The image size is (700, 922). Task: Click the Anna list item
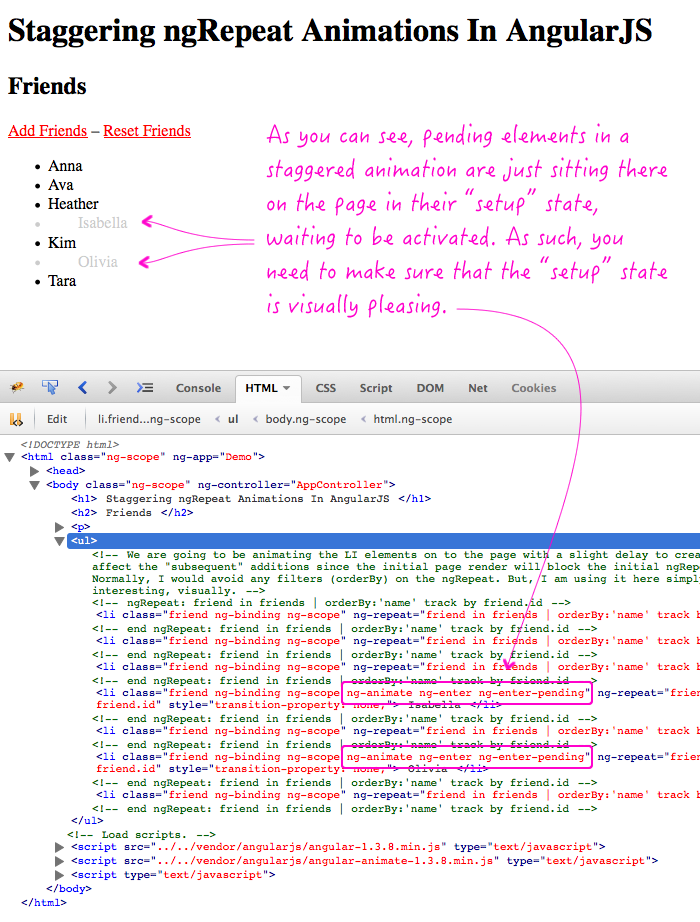[x=65, y=166]
